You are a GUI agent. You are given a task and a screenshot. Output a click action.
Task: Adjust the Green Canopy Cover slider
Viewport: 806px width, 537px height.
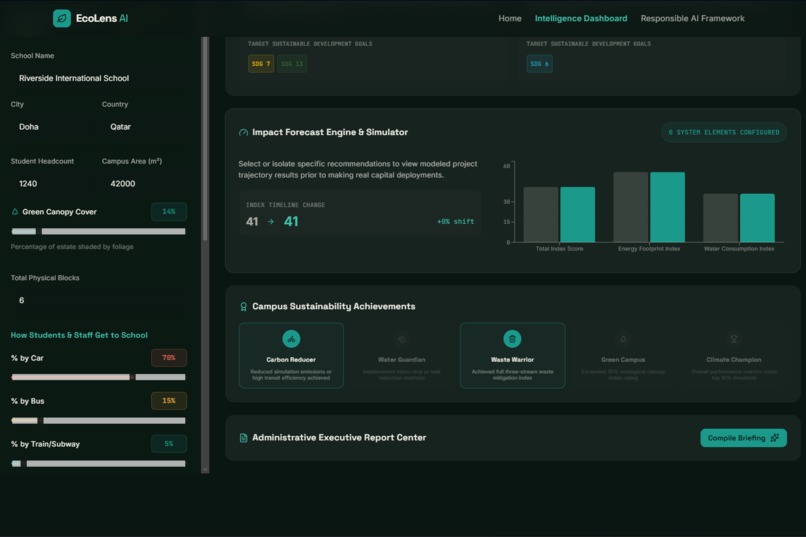pyautogui.click(x=98, y=231)
